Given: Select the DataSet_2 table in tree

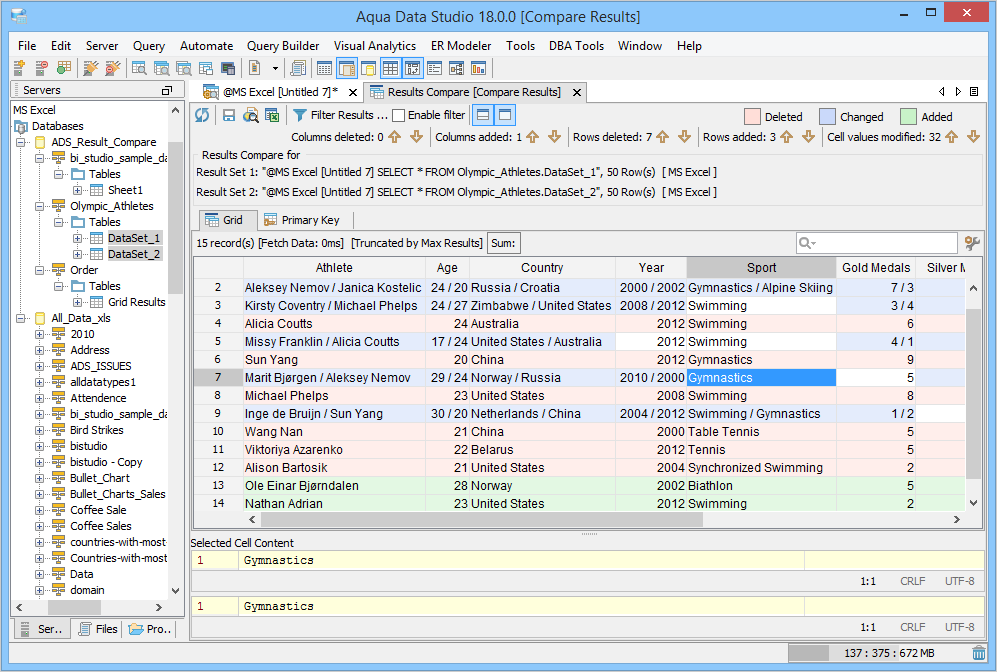Looking at the screenshot, I should 134,254.
